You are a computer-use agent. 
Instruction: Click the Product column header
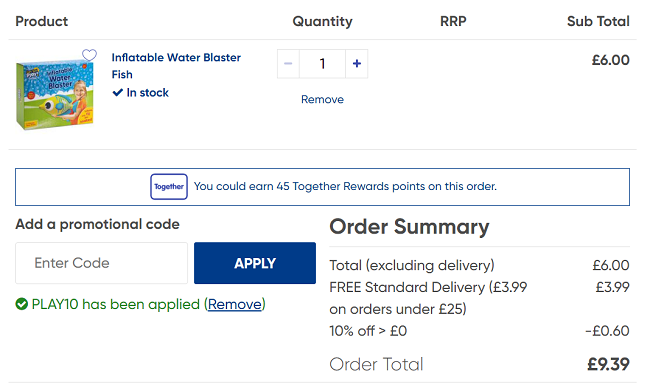pos(41,21)
